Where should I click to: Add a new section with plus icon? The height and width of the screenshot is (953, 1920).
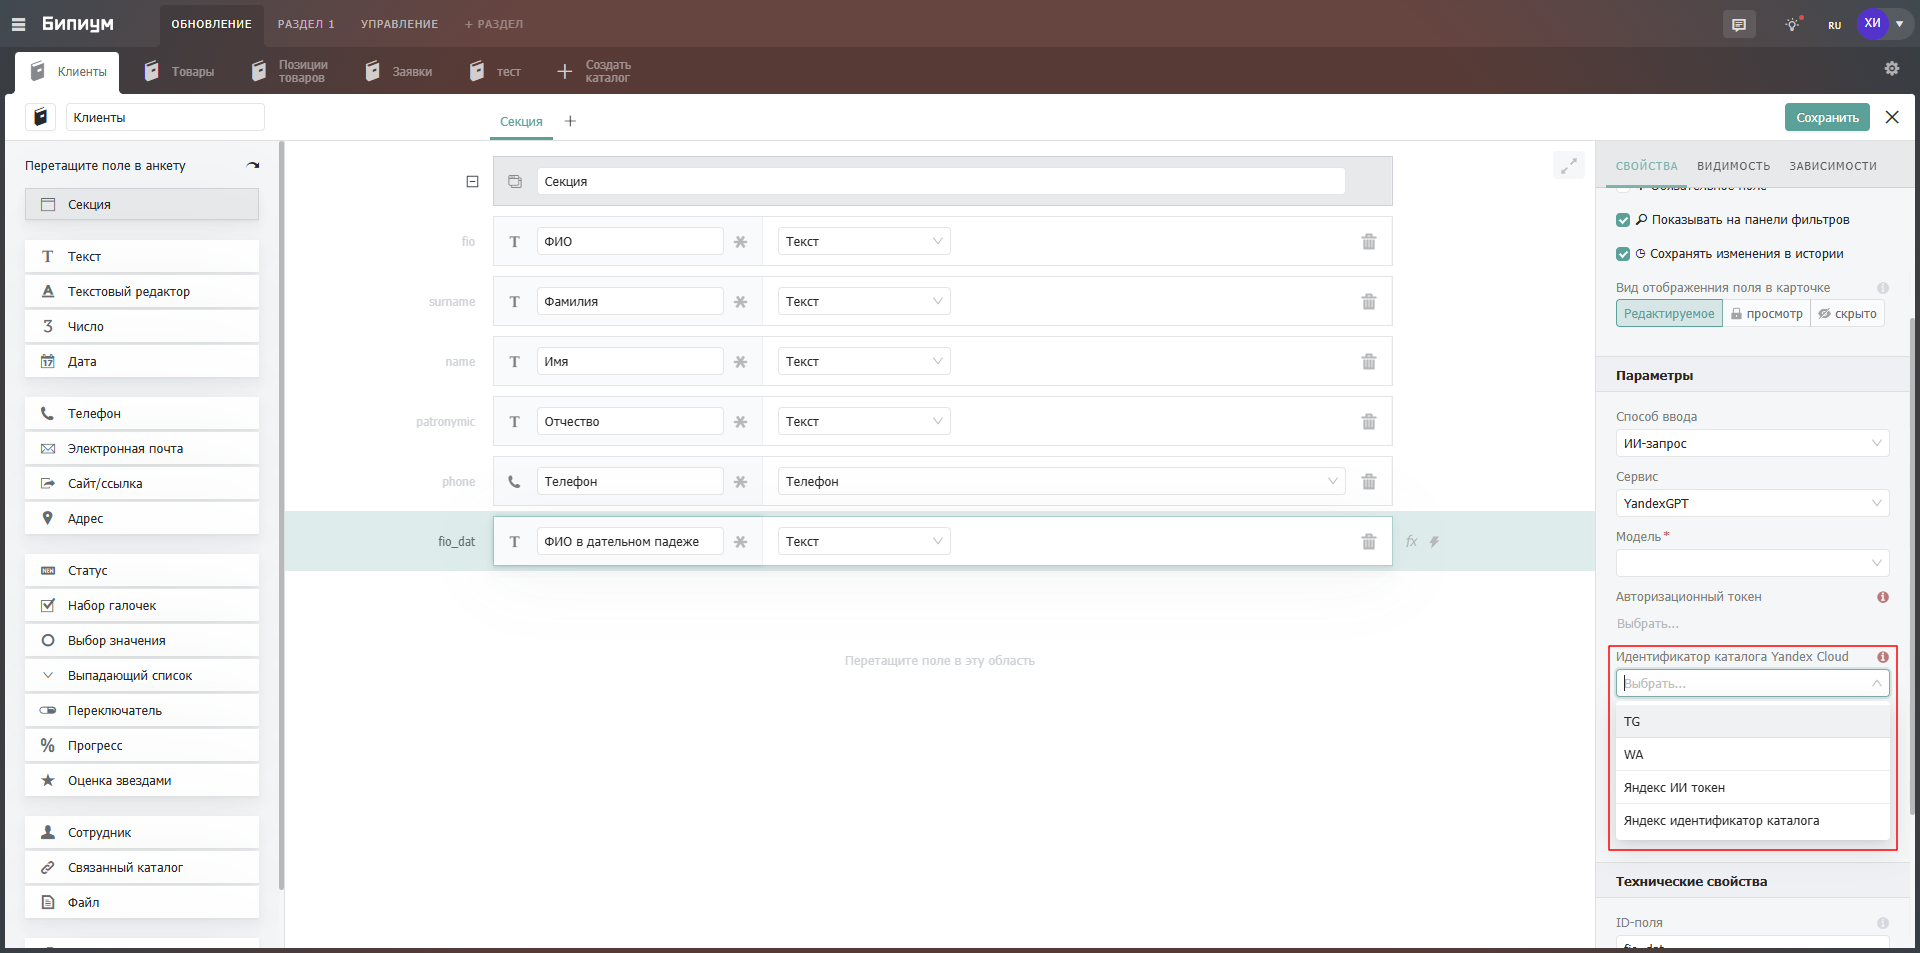point(570,121)
